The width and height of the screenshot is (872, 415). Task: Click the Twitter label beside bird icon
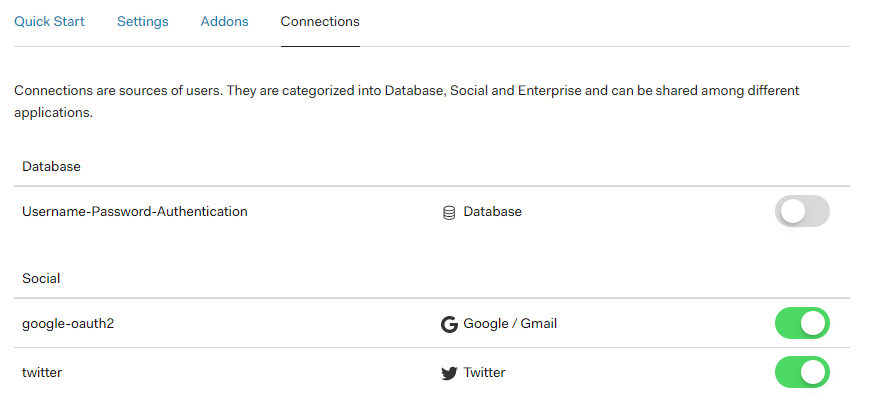pyautogui.click(x=484, y=373)
